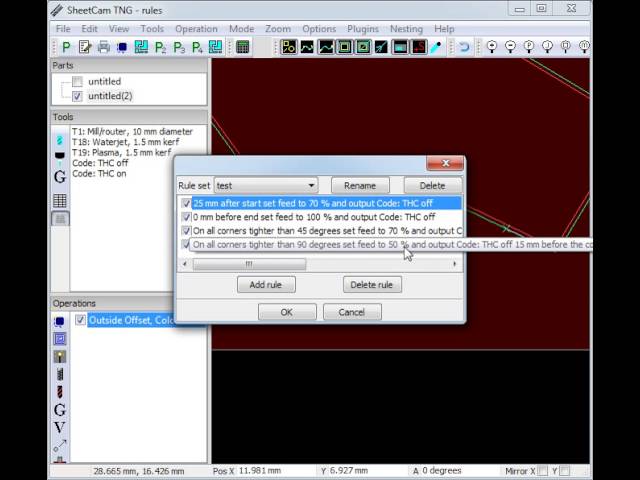Click the grid table icon in Tools sidebar
The height and width of the screenshot is (480, 640).
pos(60,200)
